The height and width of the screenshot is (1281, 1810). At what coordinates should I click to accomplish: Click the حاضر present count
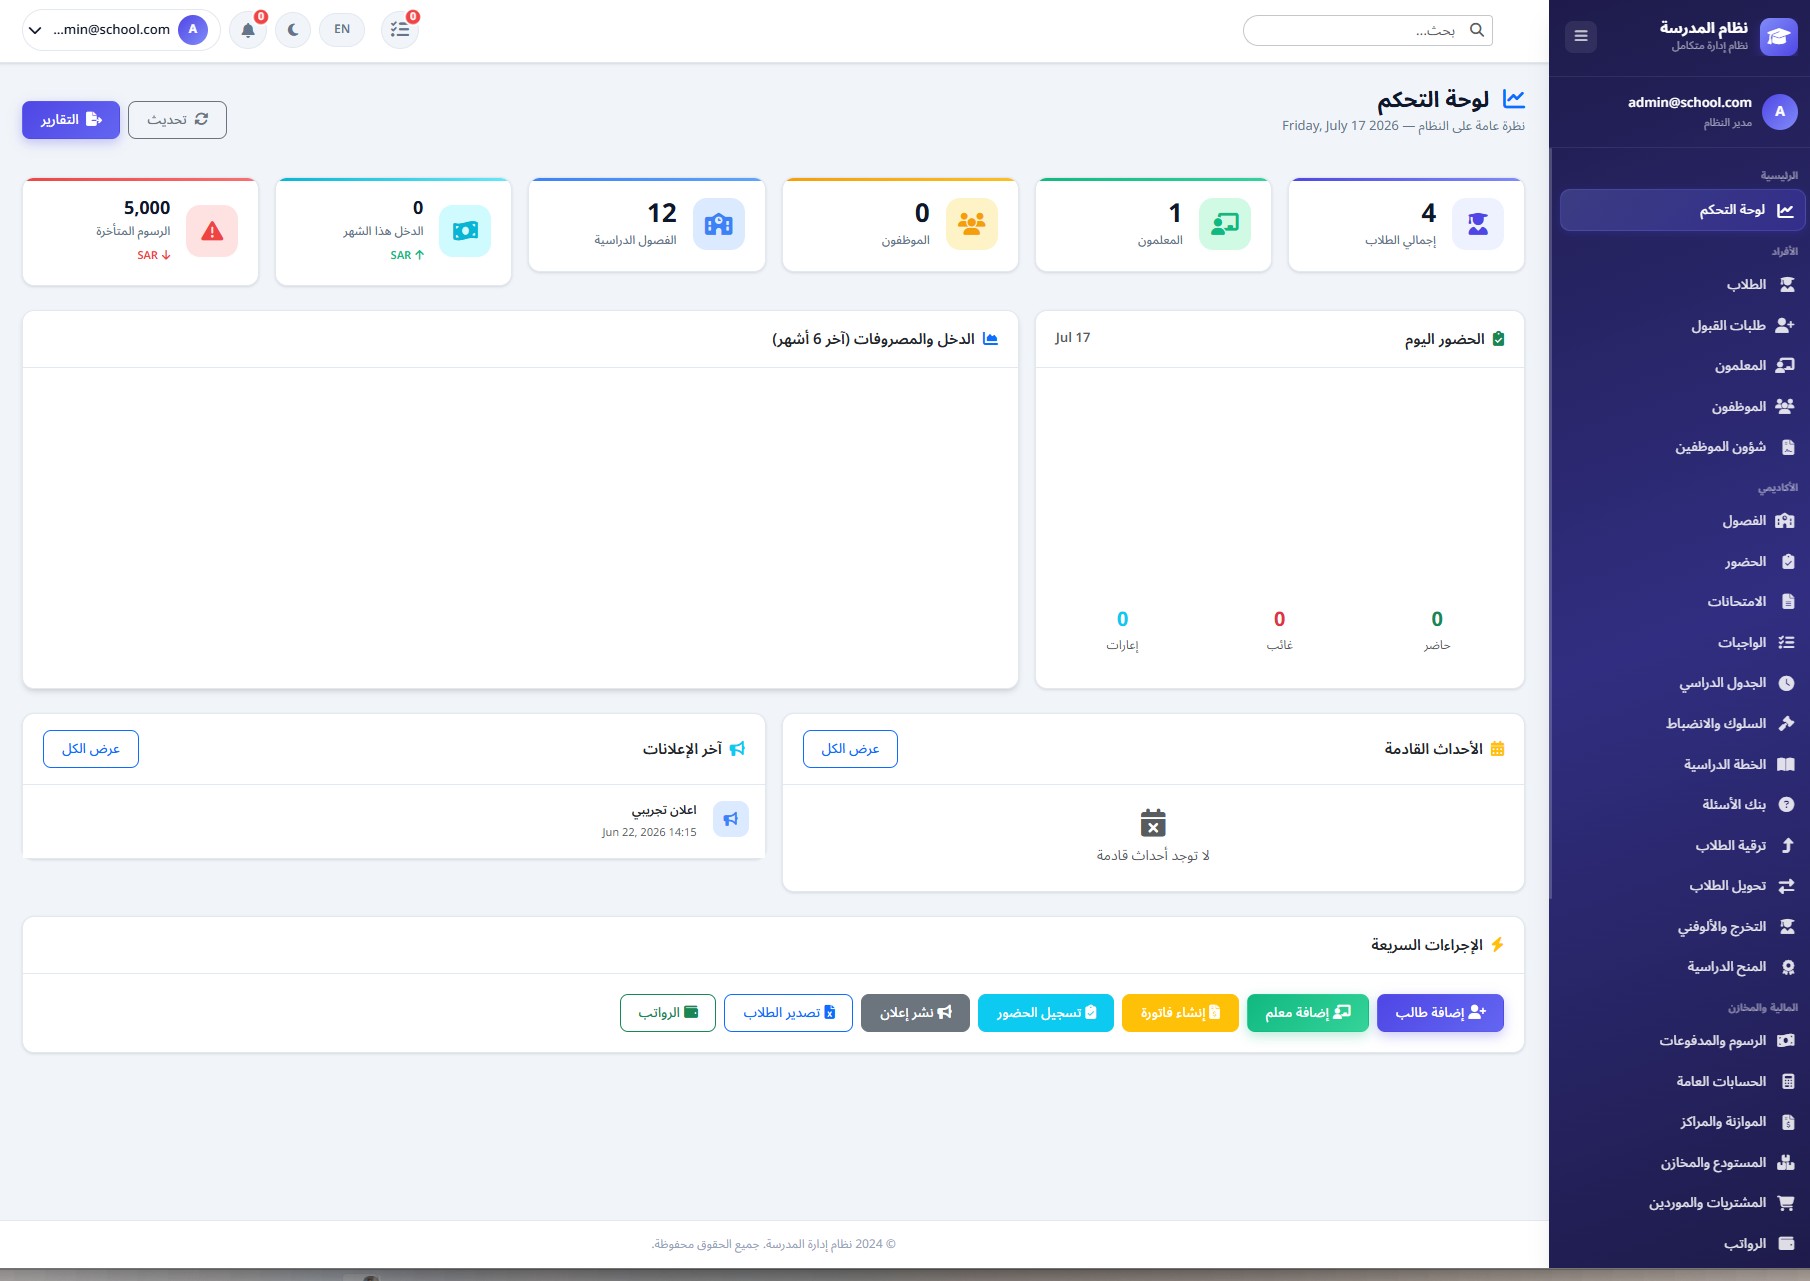pos(1437,619)
